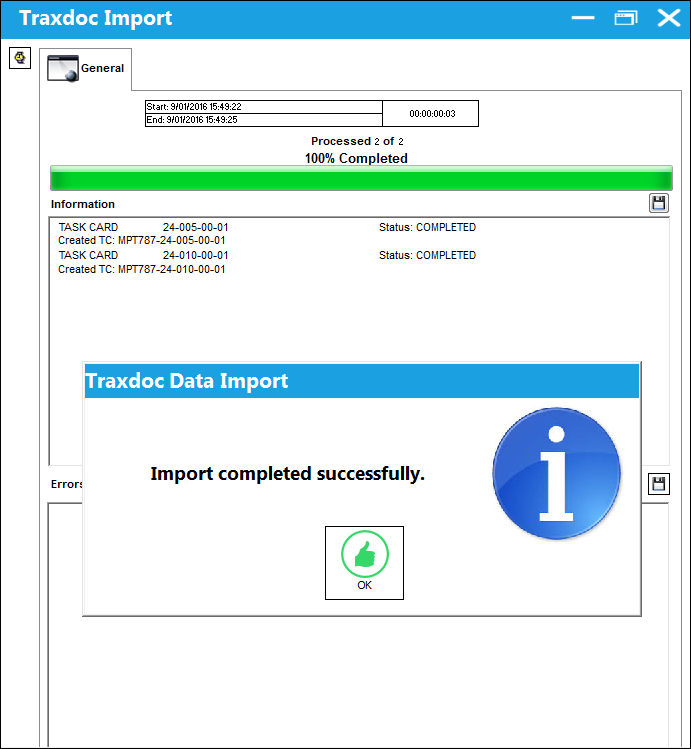This screenshot has height=749, width=691.
Task: Save the Errors log with the floppy icon
Action: 659,484
